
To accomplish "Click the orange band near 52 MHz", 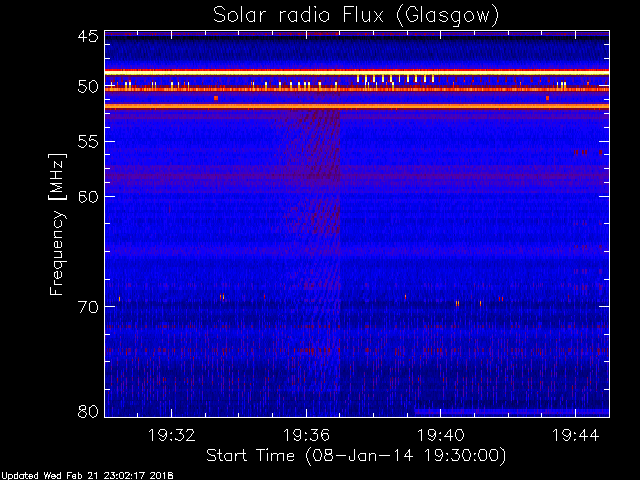I will point(357,107).
